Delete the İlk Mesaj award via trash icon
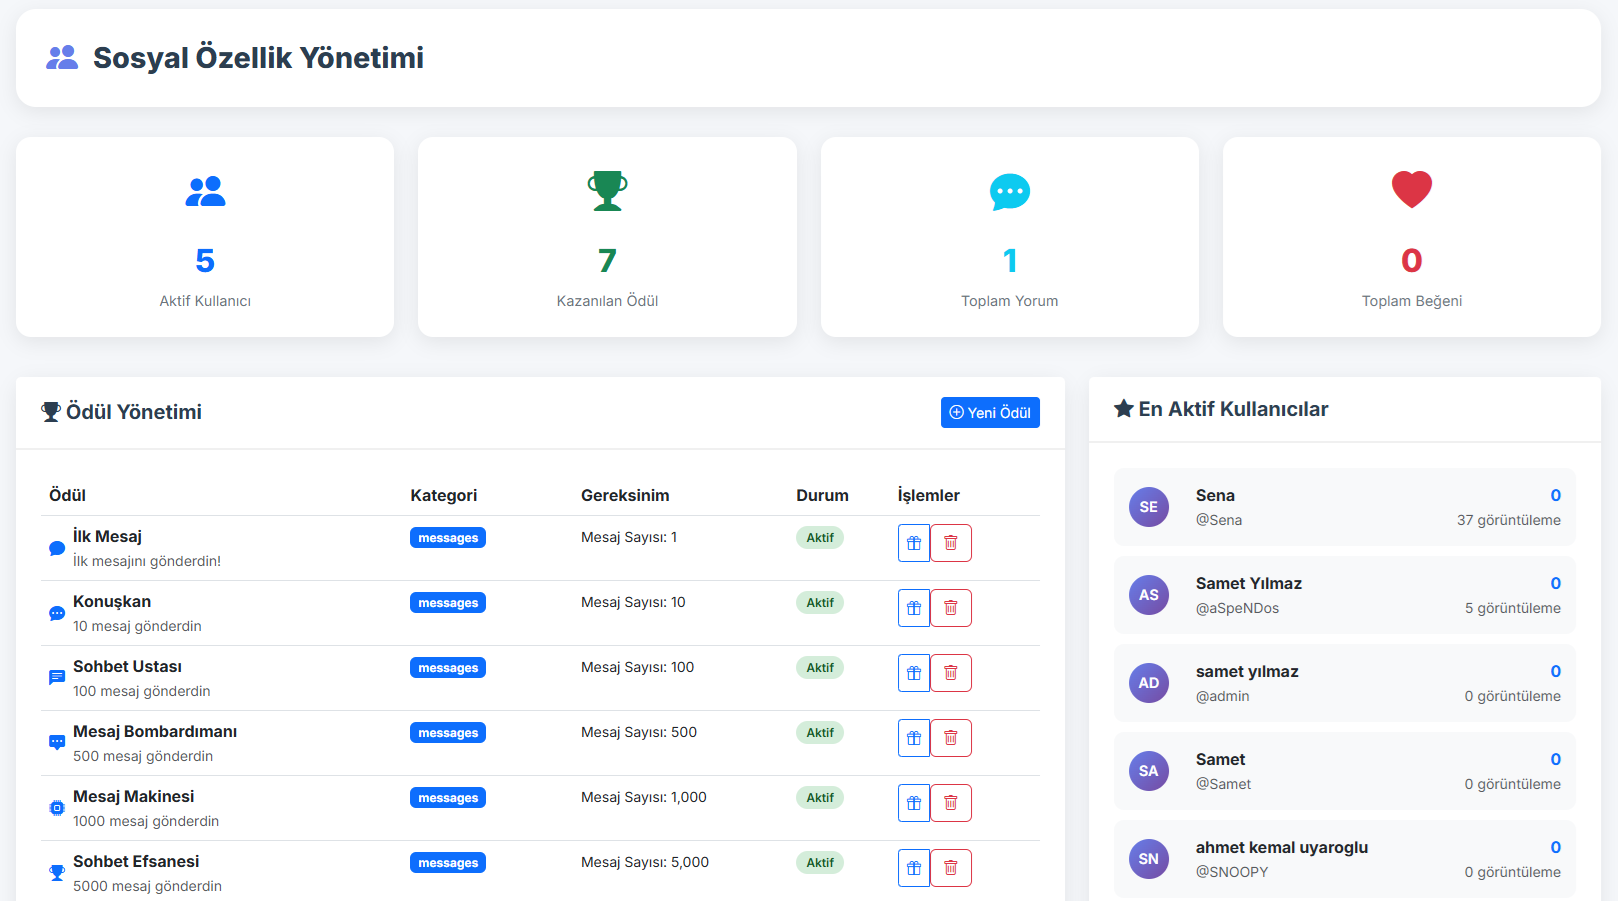Viewport: 1618px width, 901px height. tap(951, 543)
